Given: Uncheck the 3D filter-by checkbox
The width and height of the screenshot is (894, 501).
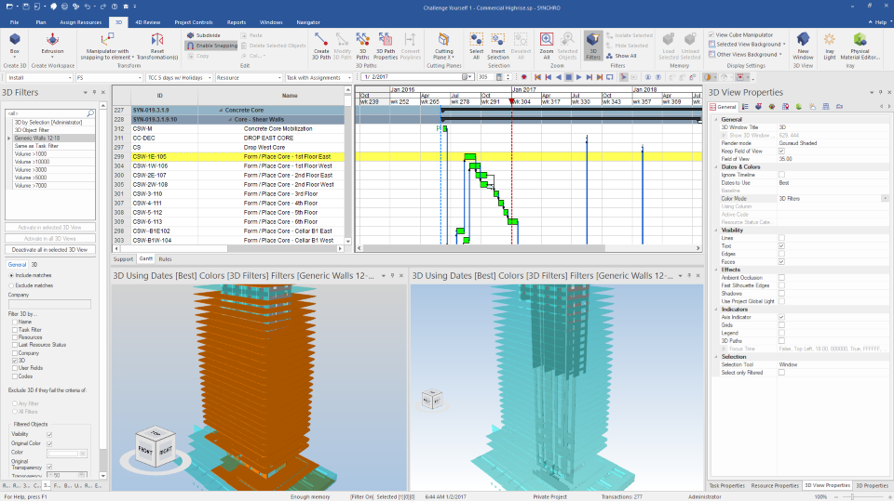Looking at the screenshot, I should (x=15, y=360).
